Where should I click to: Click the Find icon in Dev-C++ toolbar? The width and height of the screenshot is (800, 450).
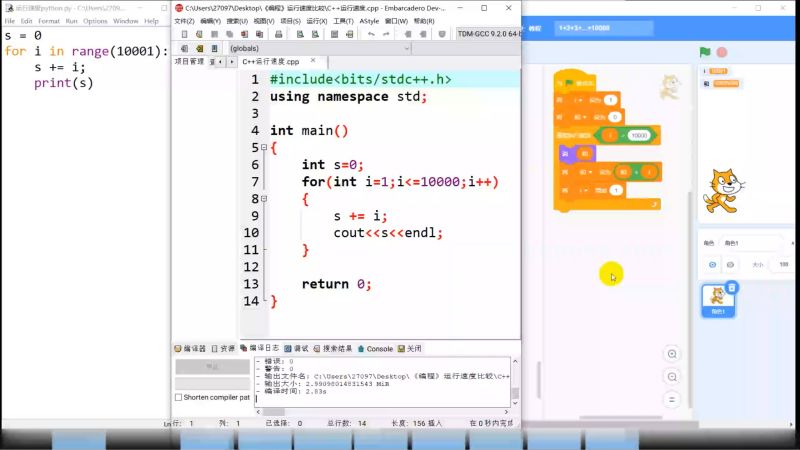[300, 34]
